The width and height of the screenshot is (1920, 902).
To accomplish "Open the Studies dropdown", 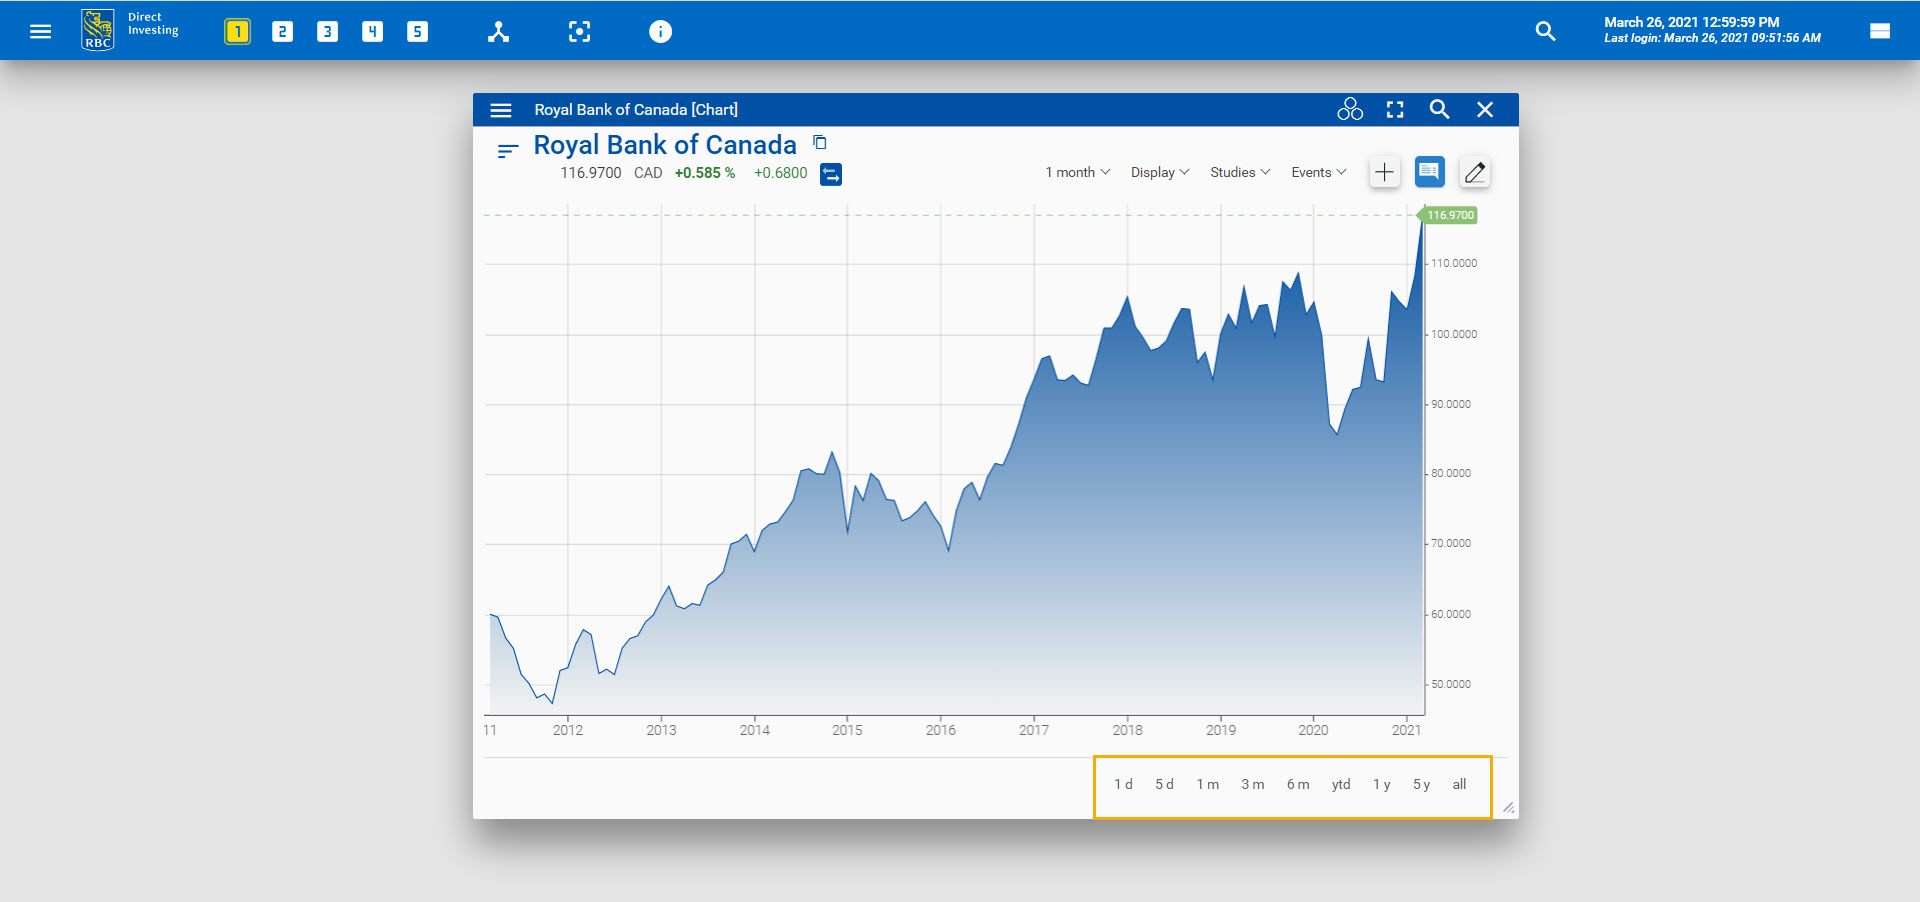I will pyautogui.click(x=1239, y=172).
